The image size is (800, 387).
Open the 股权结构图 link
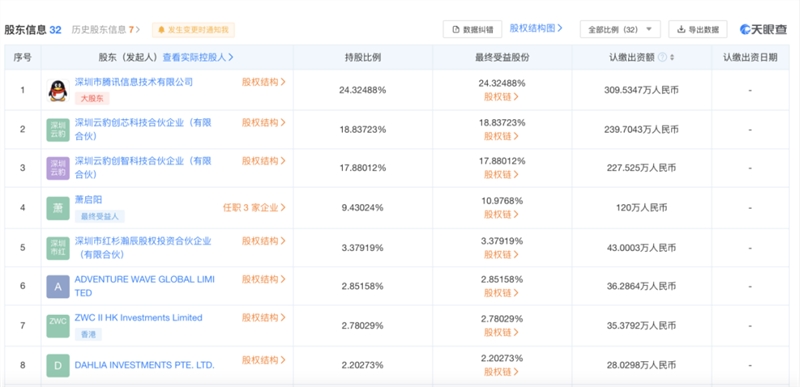(536, 28)
